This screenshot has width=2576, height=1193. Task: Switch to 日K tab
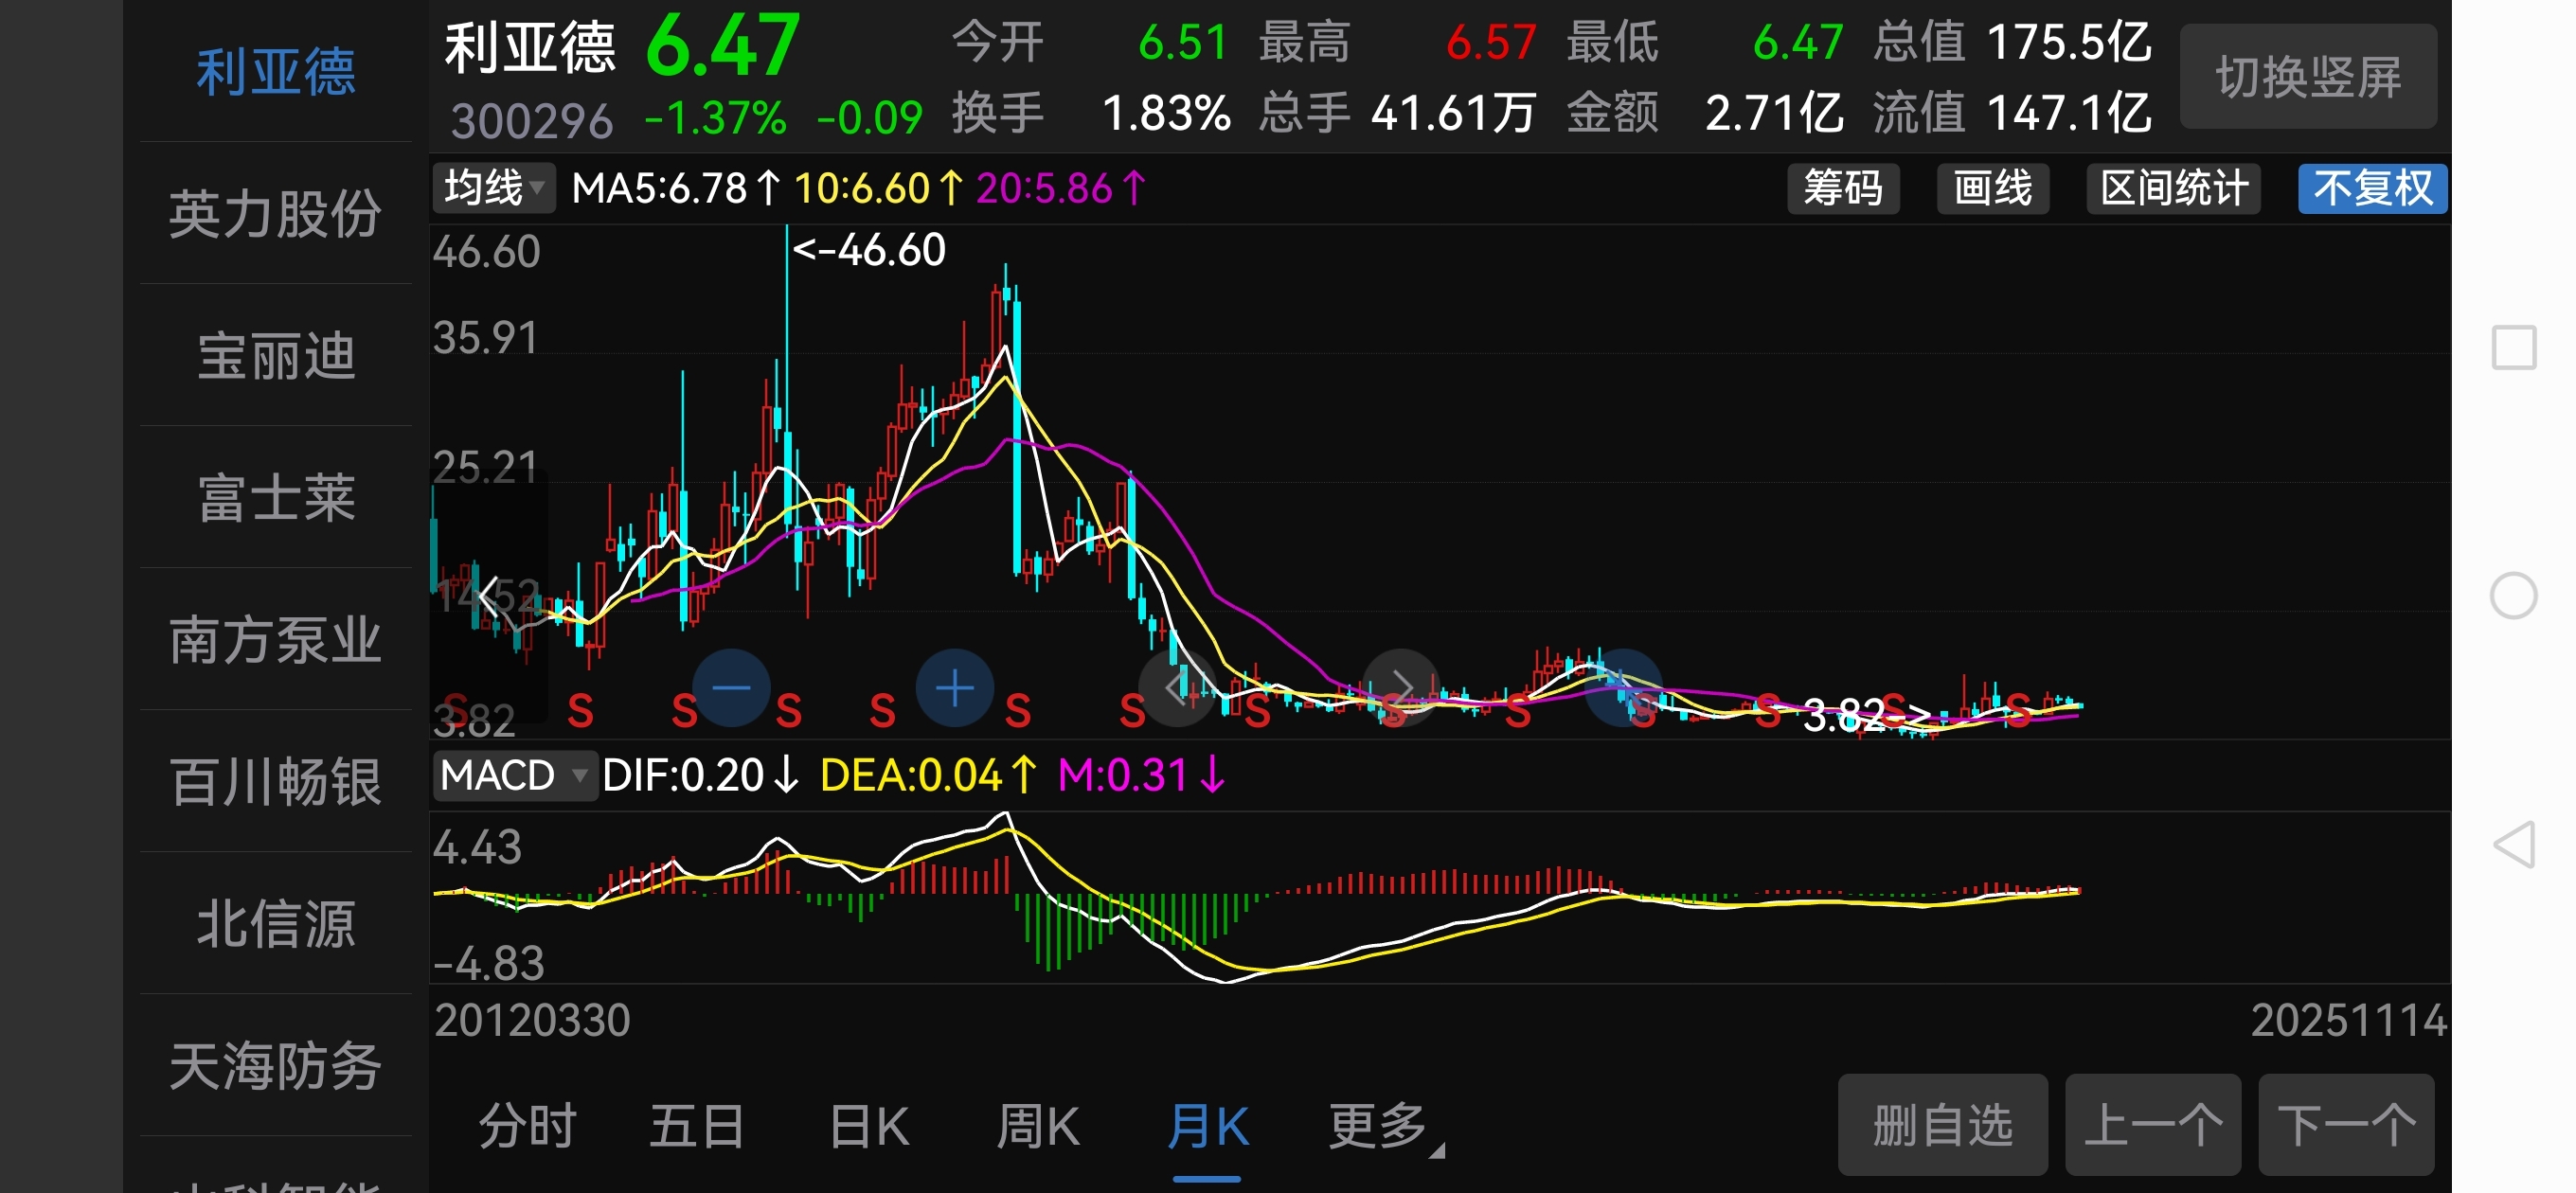[x=868, y=1126]
